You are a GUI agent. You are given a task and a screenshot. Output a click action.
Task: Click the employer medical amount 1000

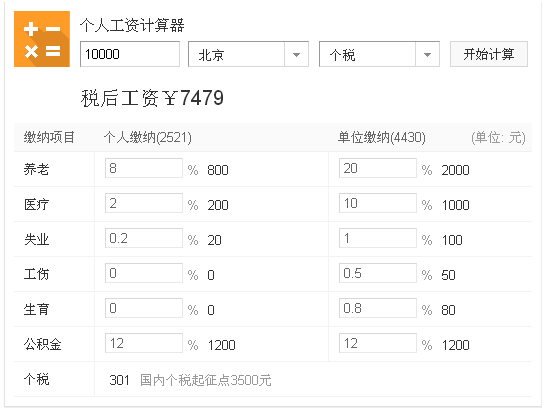[456, 205]
